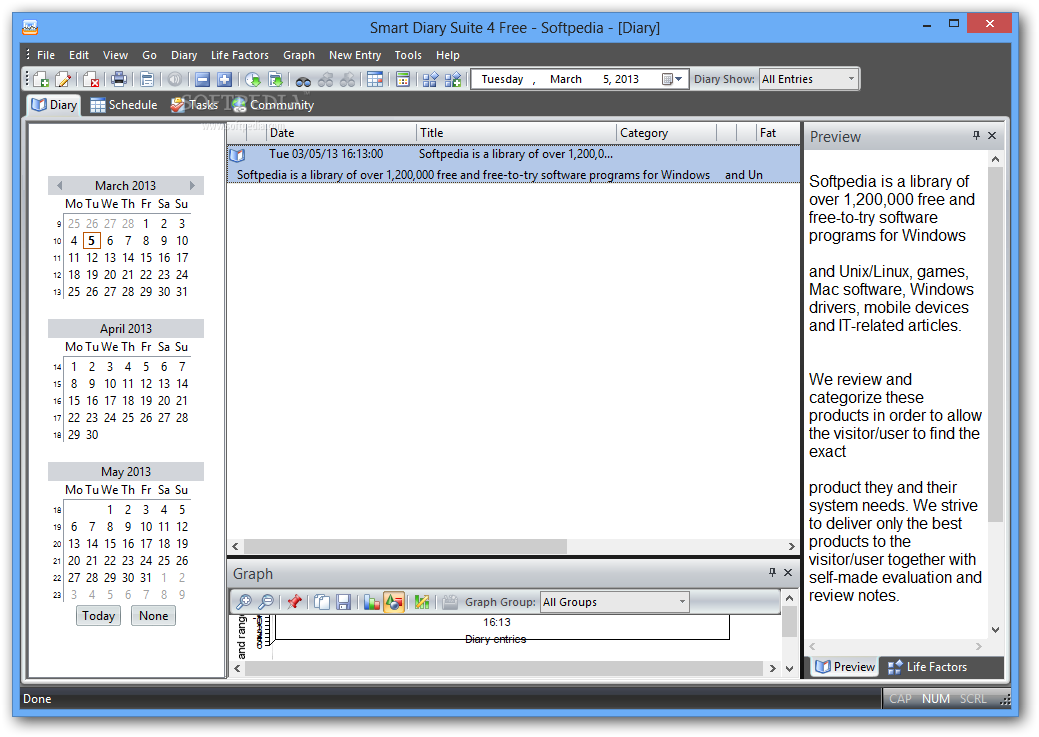Select the Diary tab
The image size is (1039, 737).
point(54,105)
